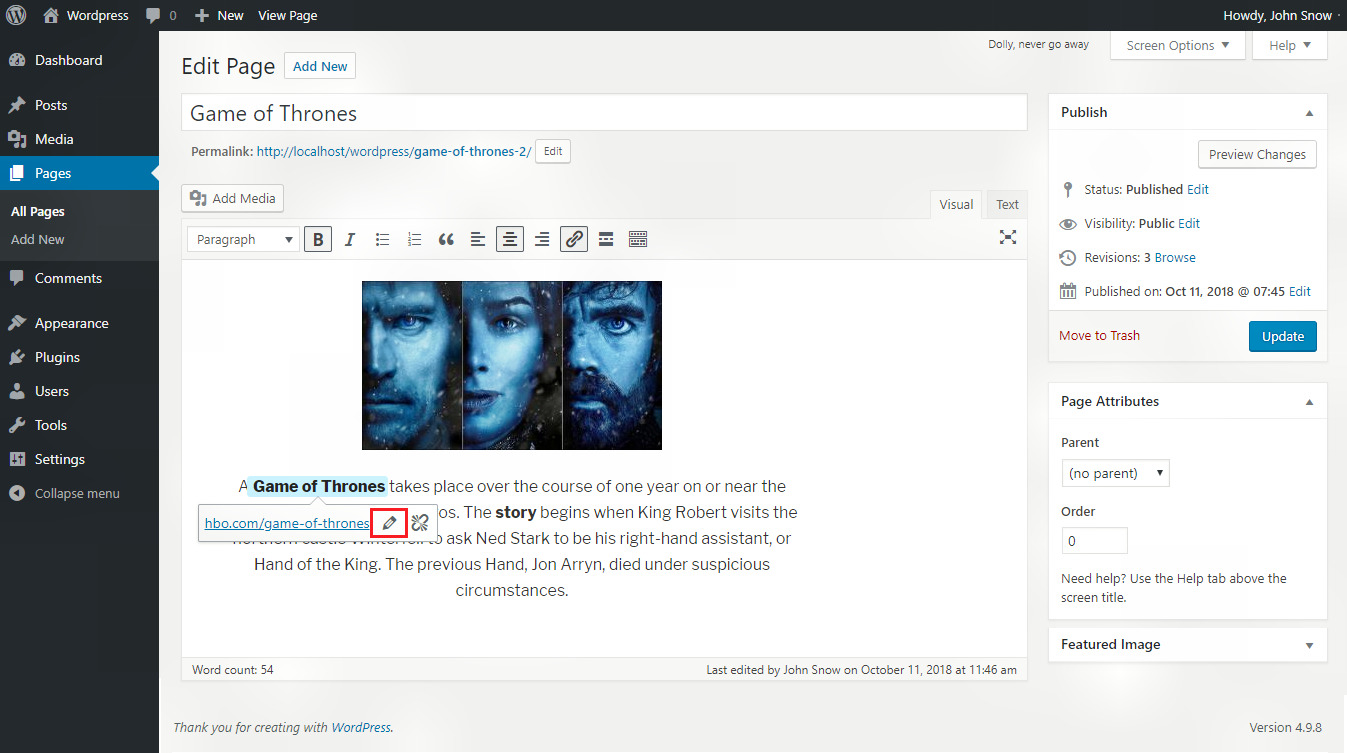
Task: Open Tools menu in sidebar
Action: [x=79, y=425]
